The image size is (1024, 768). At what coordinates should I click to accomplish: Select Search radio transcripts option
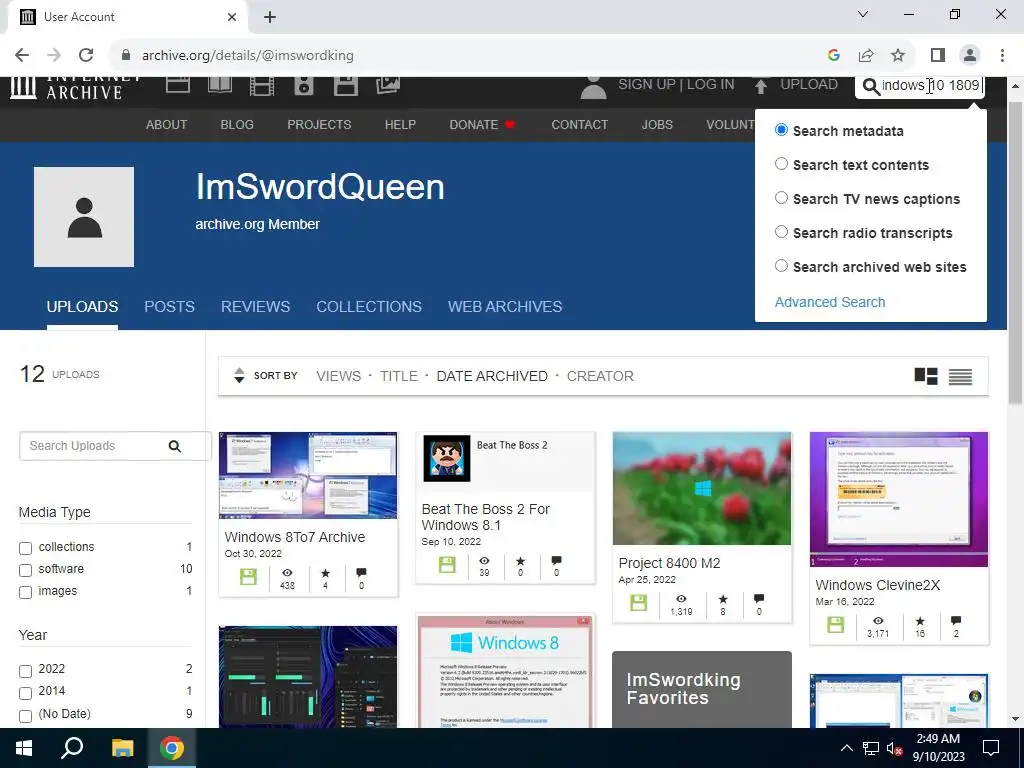[781, 232]
